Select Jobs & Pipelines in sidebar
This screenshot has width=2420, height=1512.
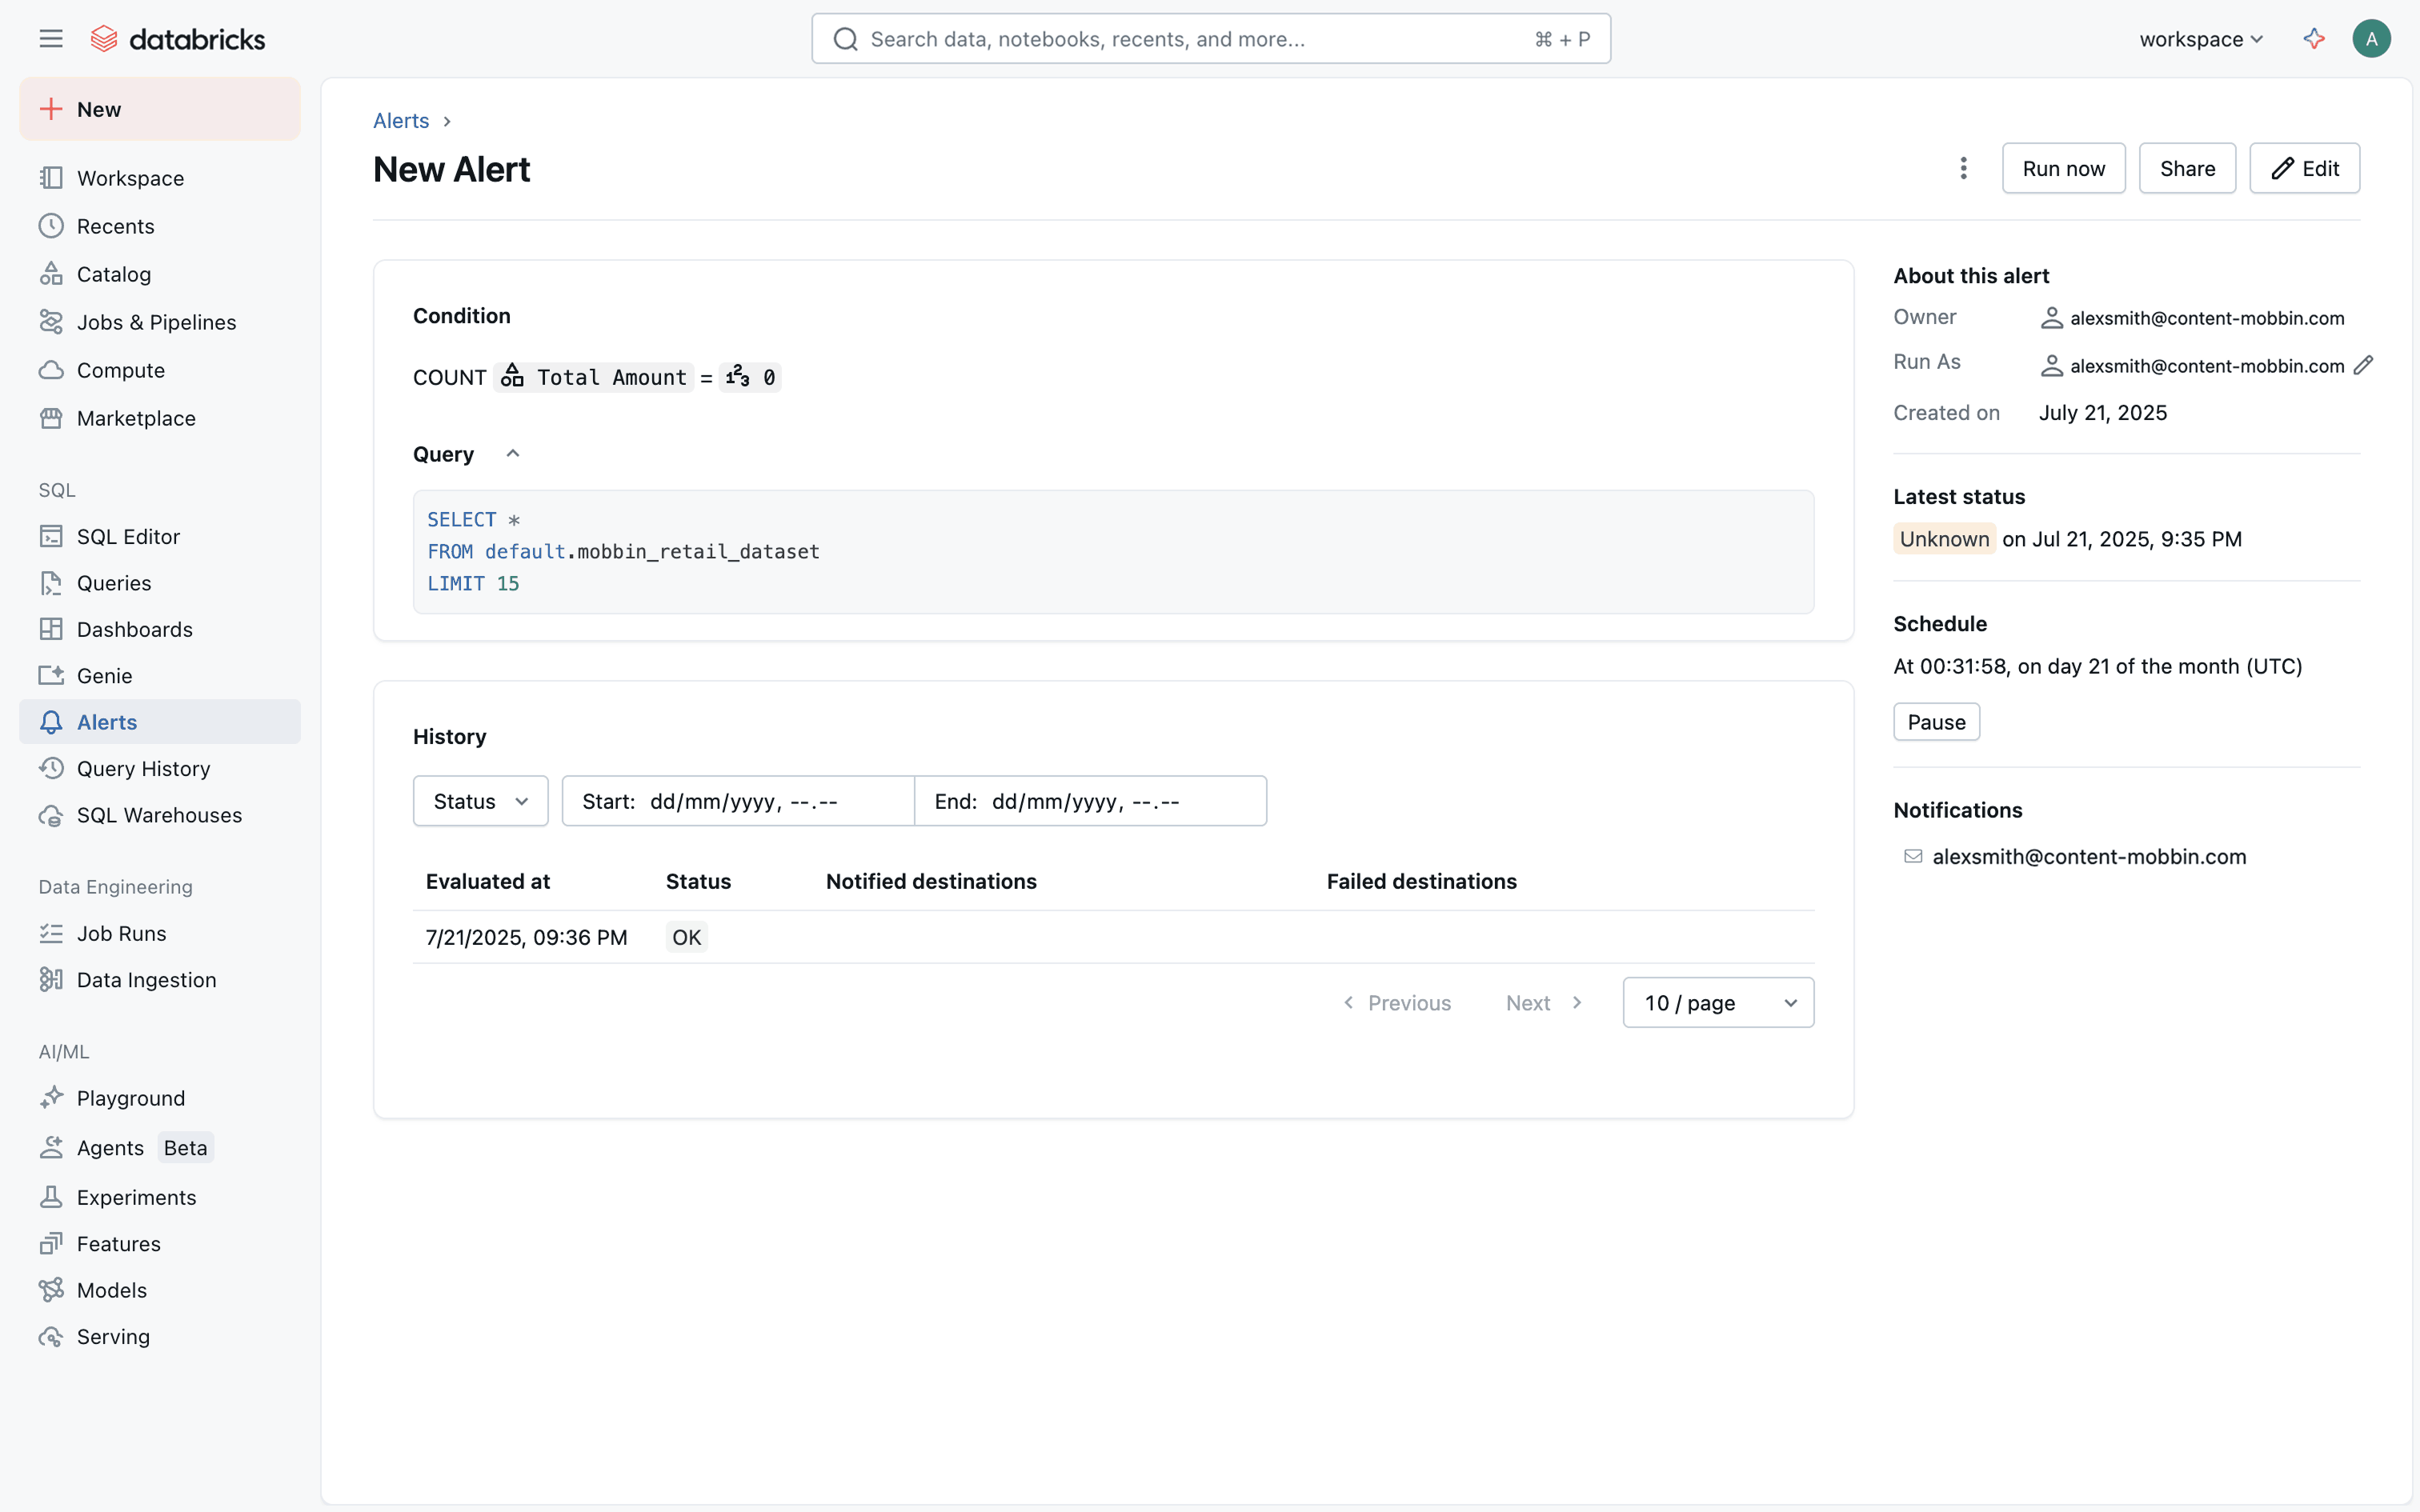click(156, 322)
